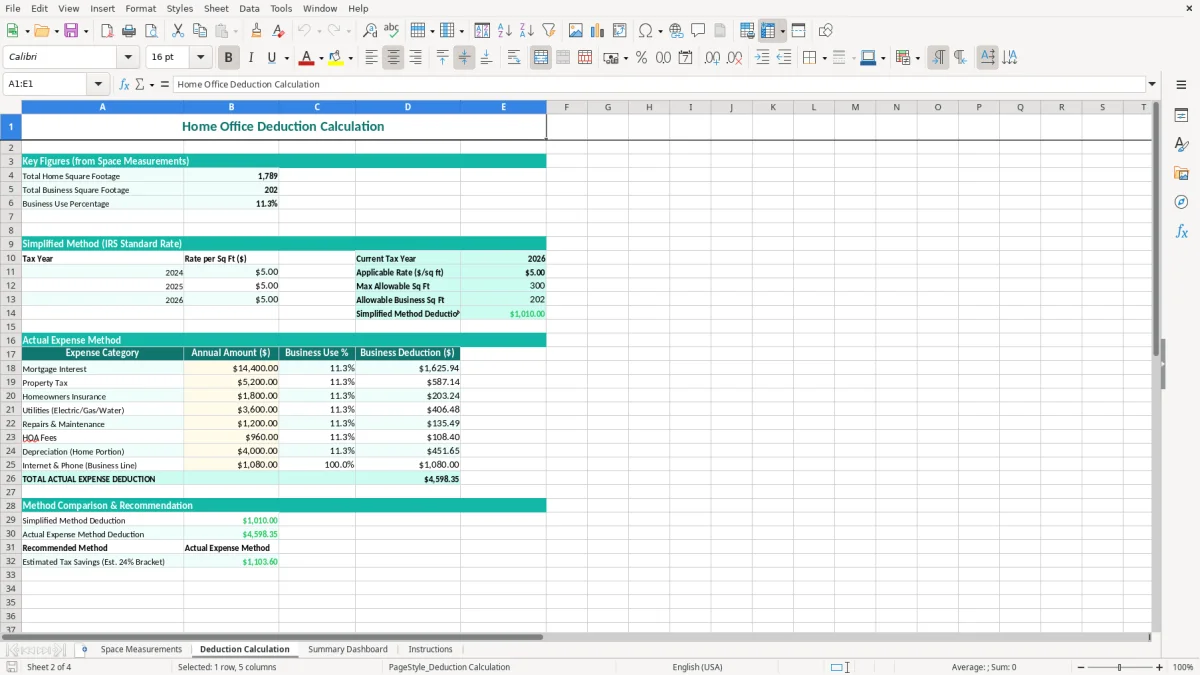Open the background color dropdown arrow
The image size is (1200, 675).
[351, 58]
